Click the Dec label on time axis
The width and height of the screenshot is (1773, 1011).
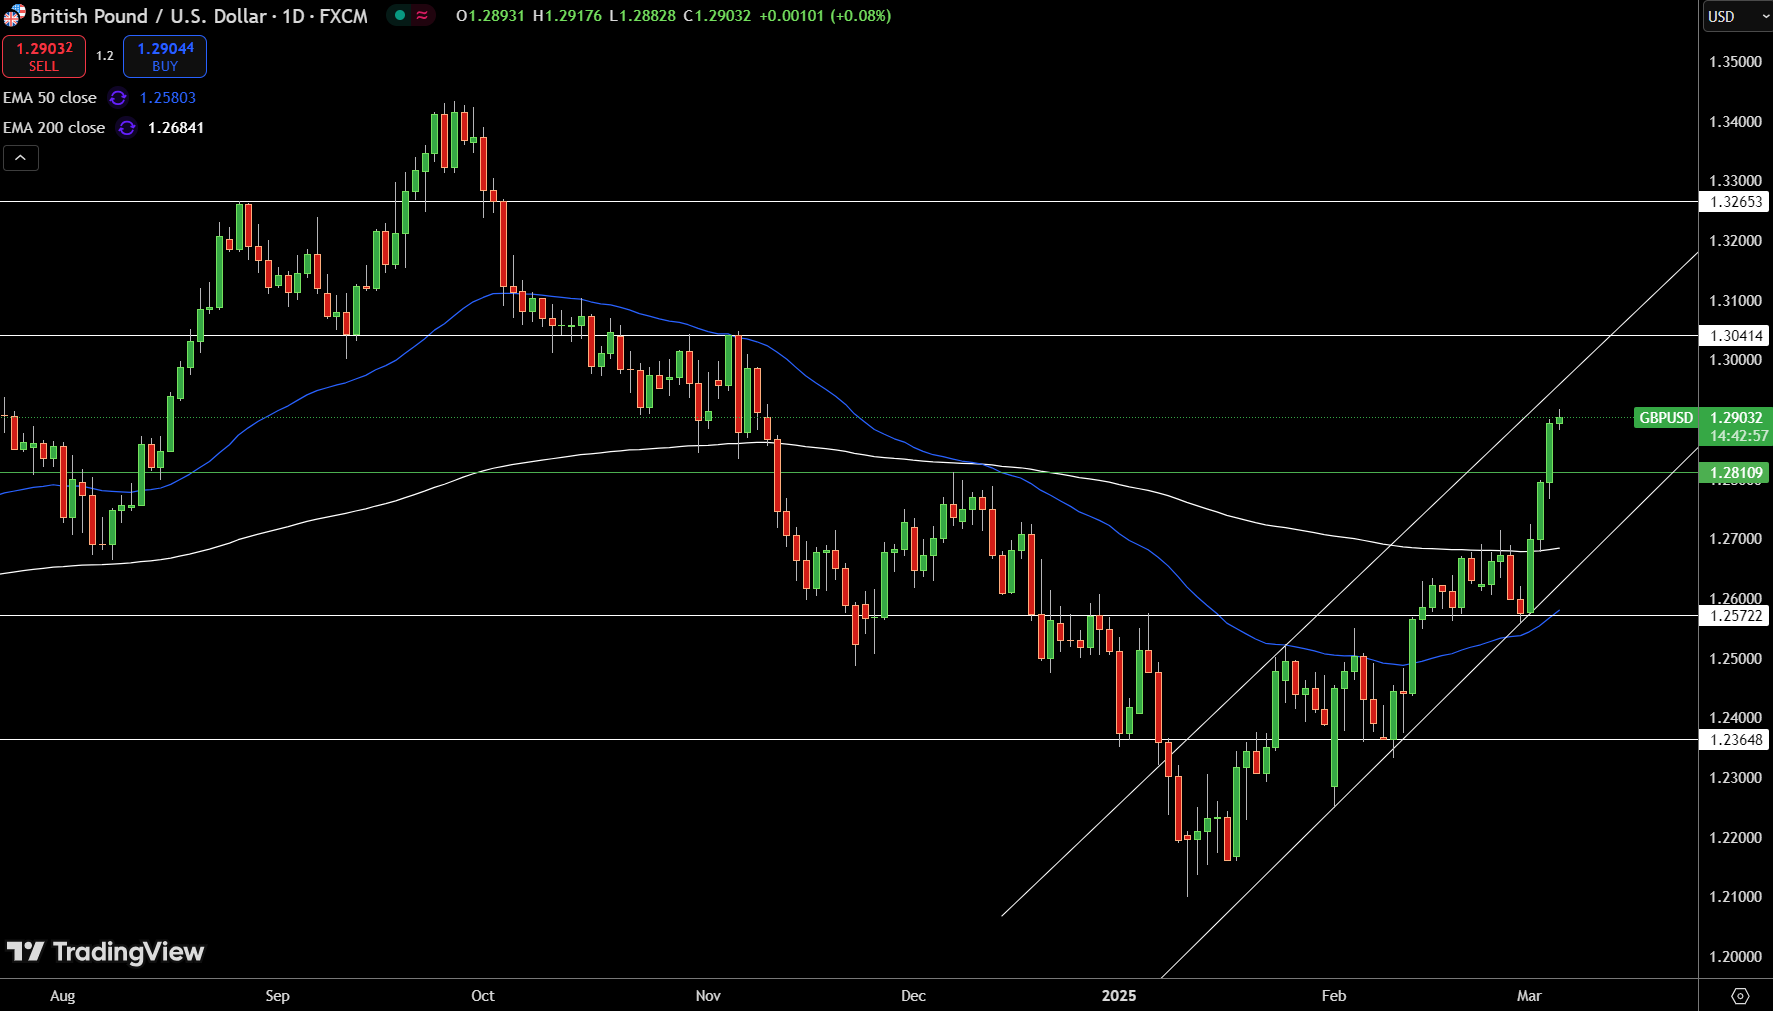click(913, 996)
